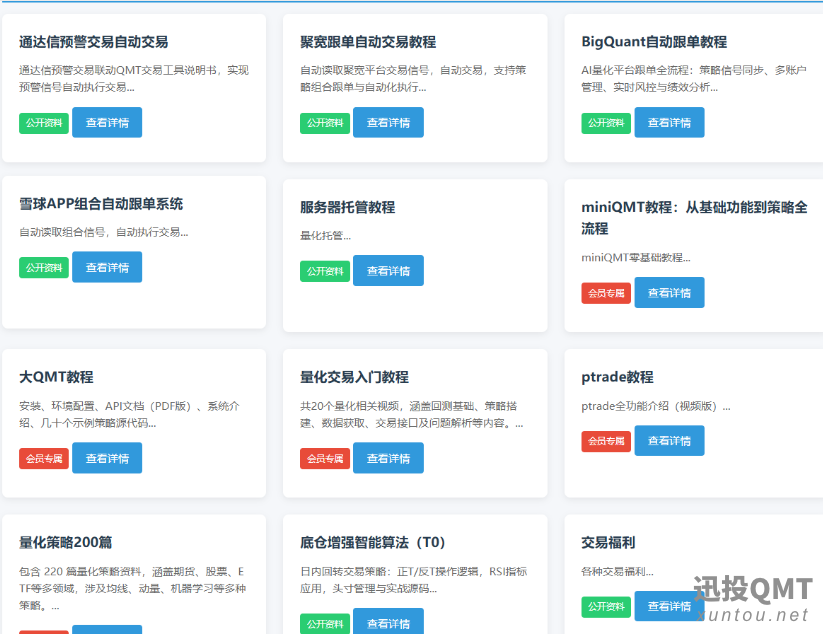Viewport: 823px width, 634px height.
Task: Open details for 通达信预警交易自动交易
Action: point(107,123)
